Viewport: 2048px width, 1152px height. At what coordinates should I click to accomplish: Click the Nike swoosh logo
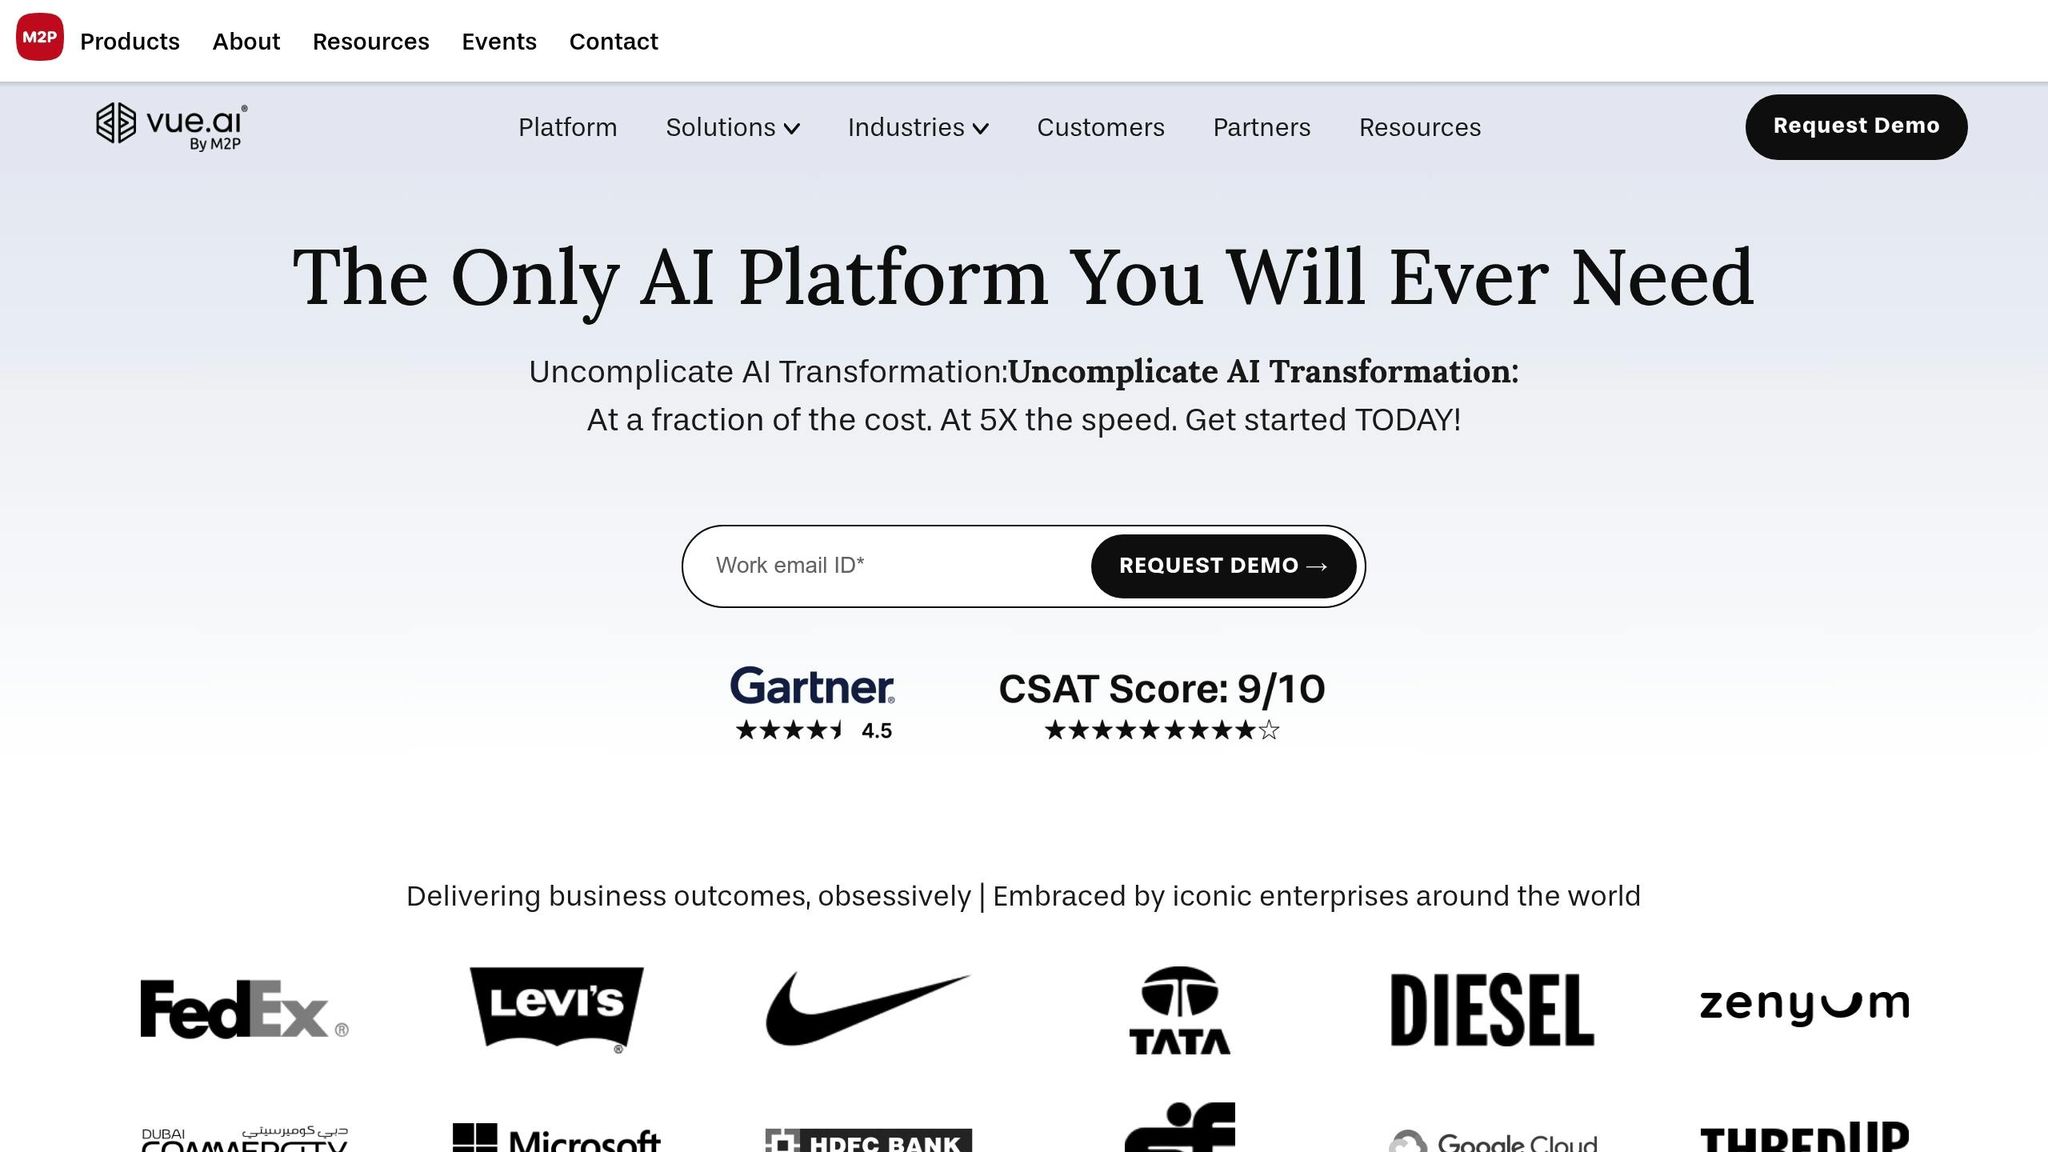pyautogui.click(x=867, y=1008)
